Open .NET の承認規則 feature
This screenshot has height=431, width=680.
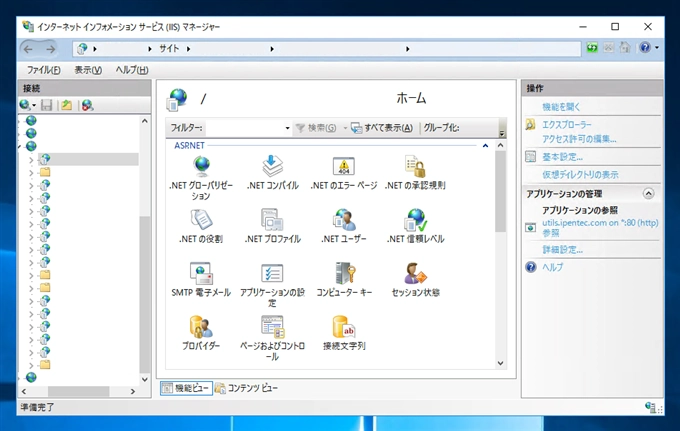415,173
